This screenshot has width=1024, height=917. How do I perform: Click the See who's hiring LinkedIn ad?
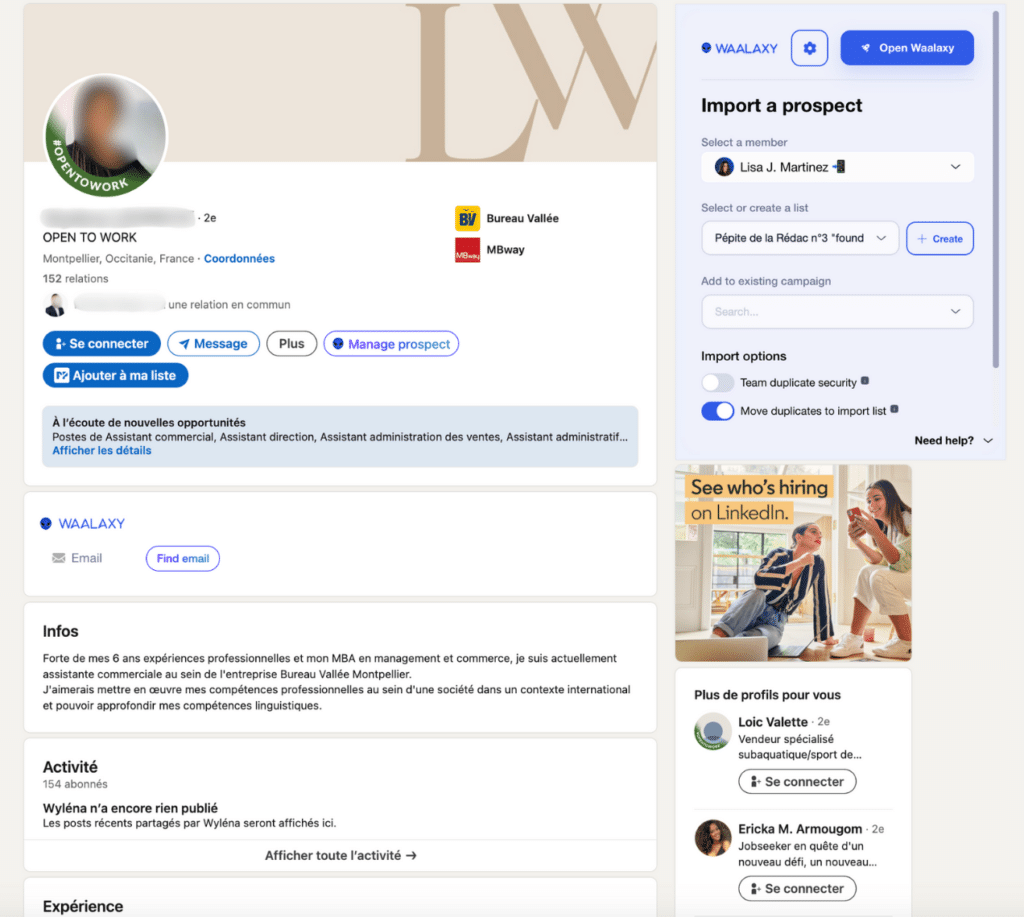(x=793, y=563)
